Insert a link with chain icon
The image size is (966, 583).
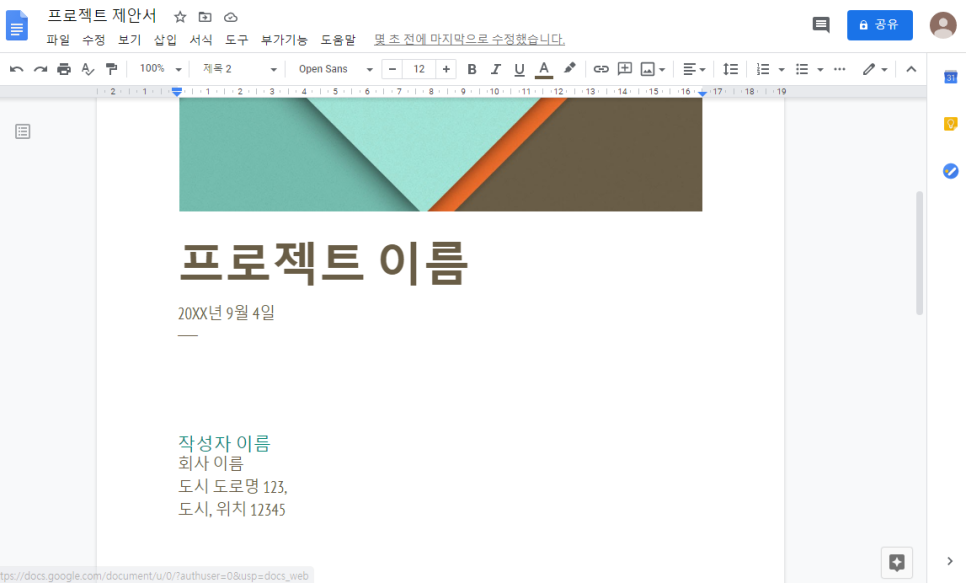(601, 69)
